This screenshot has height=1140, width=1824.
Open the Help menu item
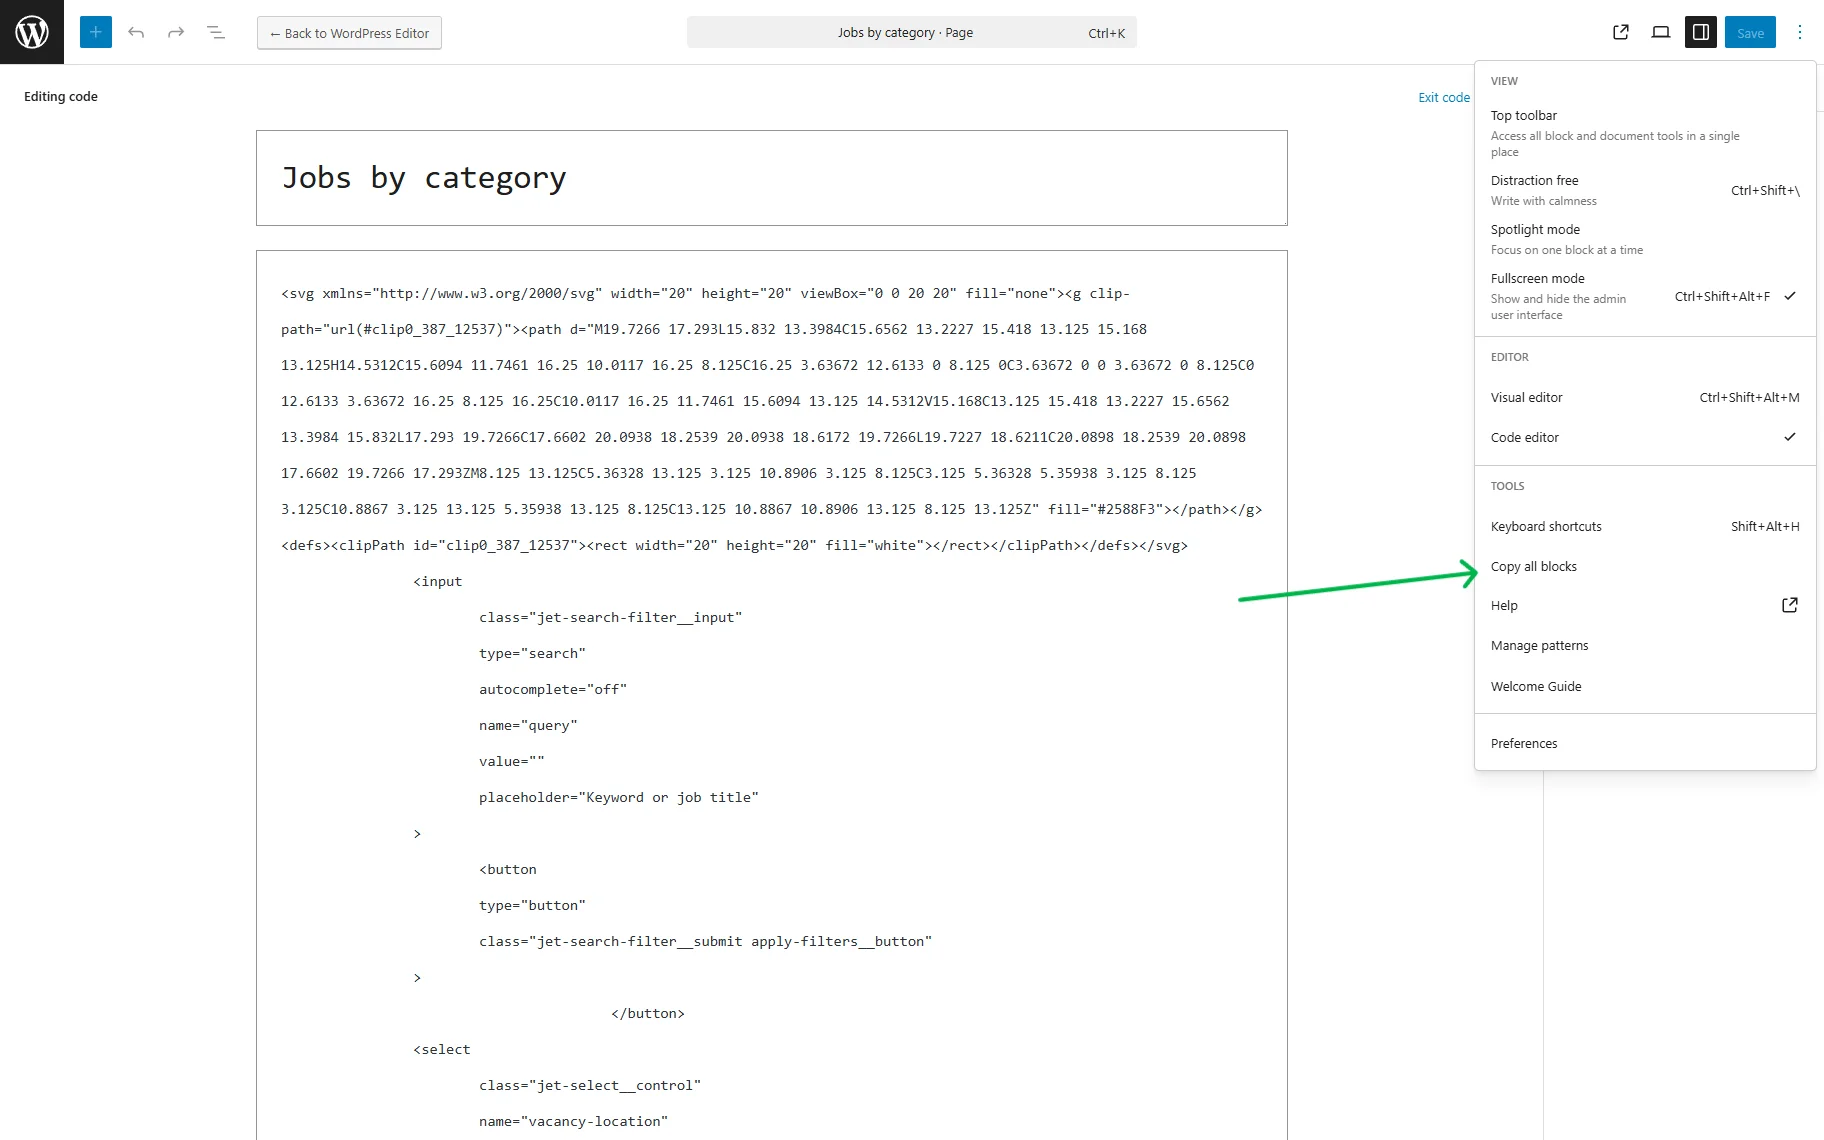click(x=1645, y=605)
